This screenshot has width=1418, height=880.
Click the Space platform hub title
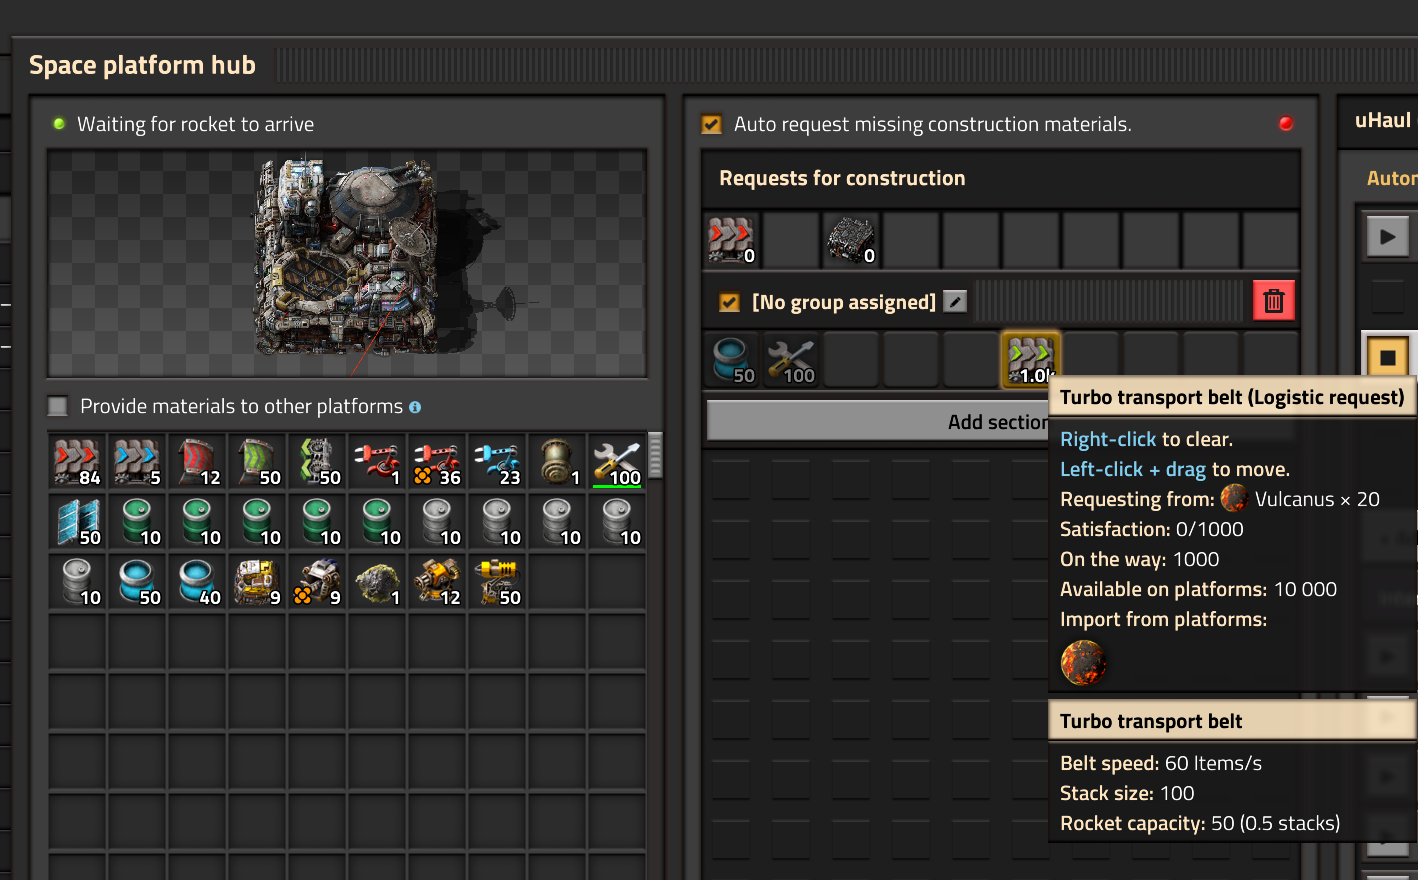coord(142,65)
